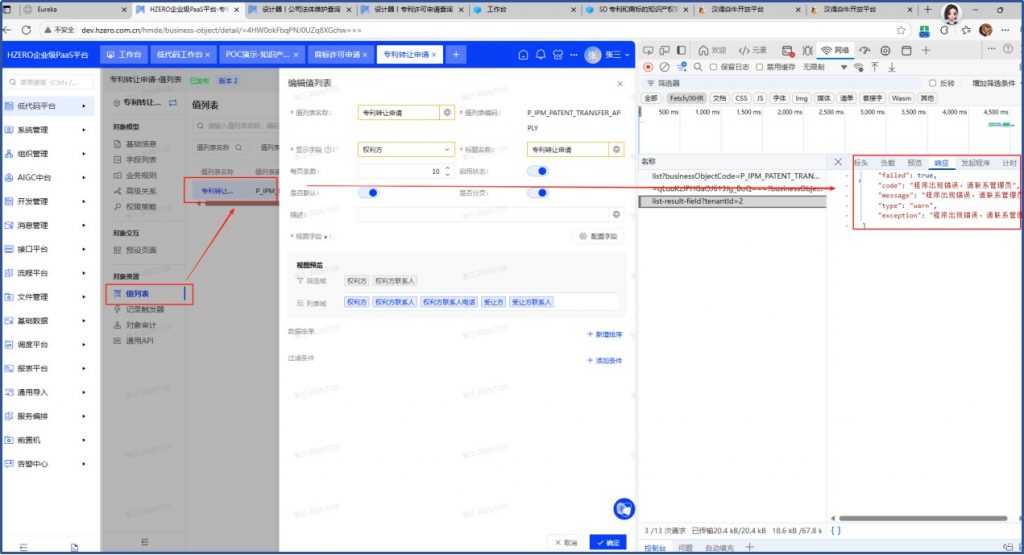Click the notification bell in HZERO header

pos(541,54)
